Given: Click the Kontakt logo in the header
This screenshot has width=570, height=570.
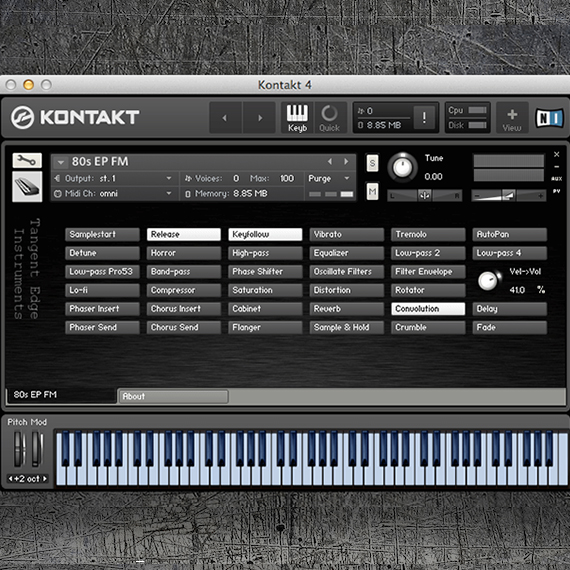Looking at the screenshot, I should (x=75, y=117).
